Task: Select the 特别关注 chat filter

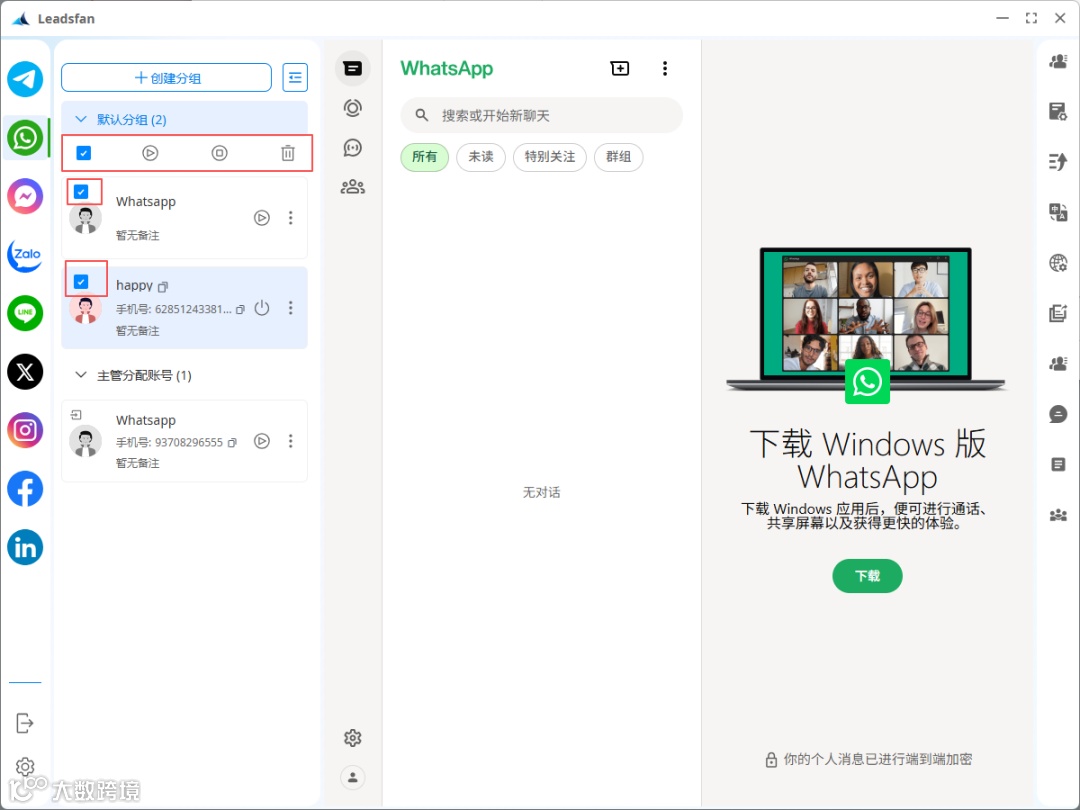Action: [550, 157]
